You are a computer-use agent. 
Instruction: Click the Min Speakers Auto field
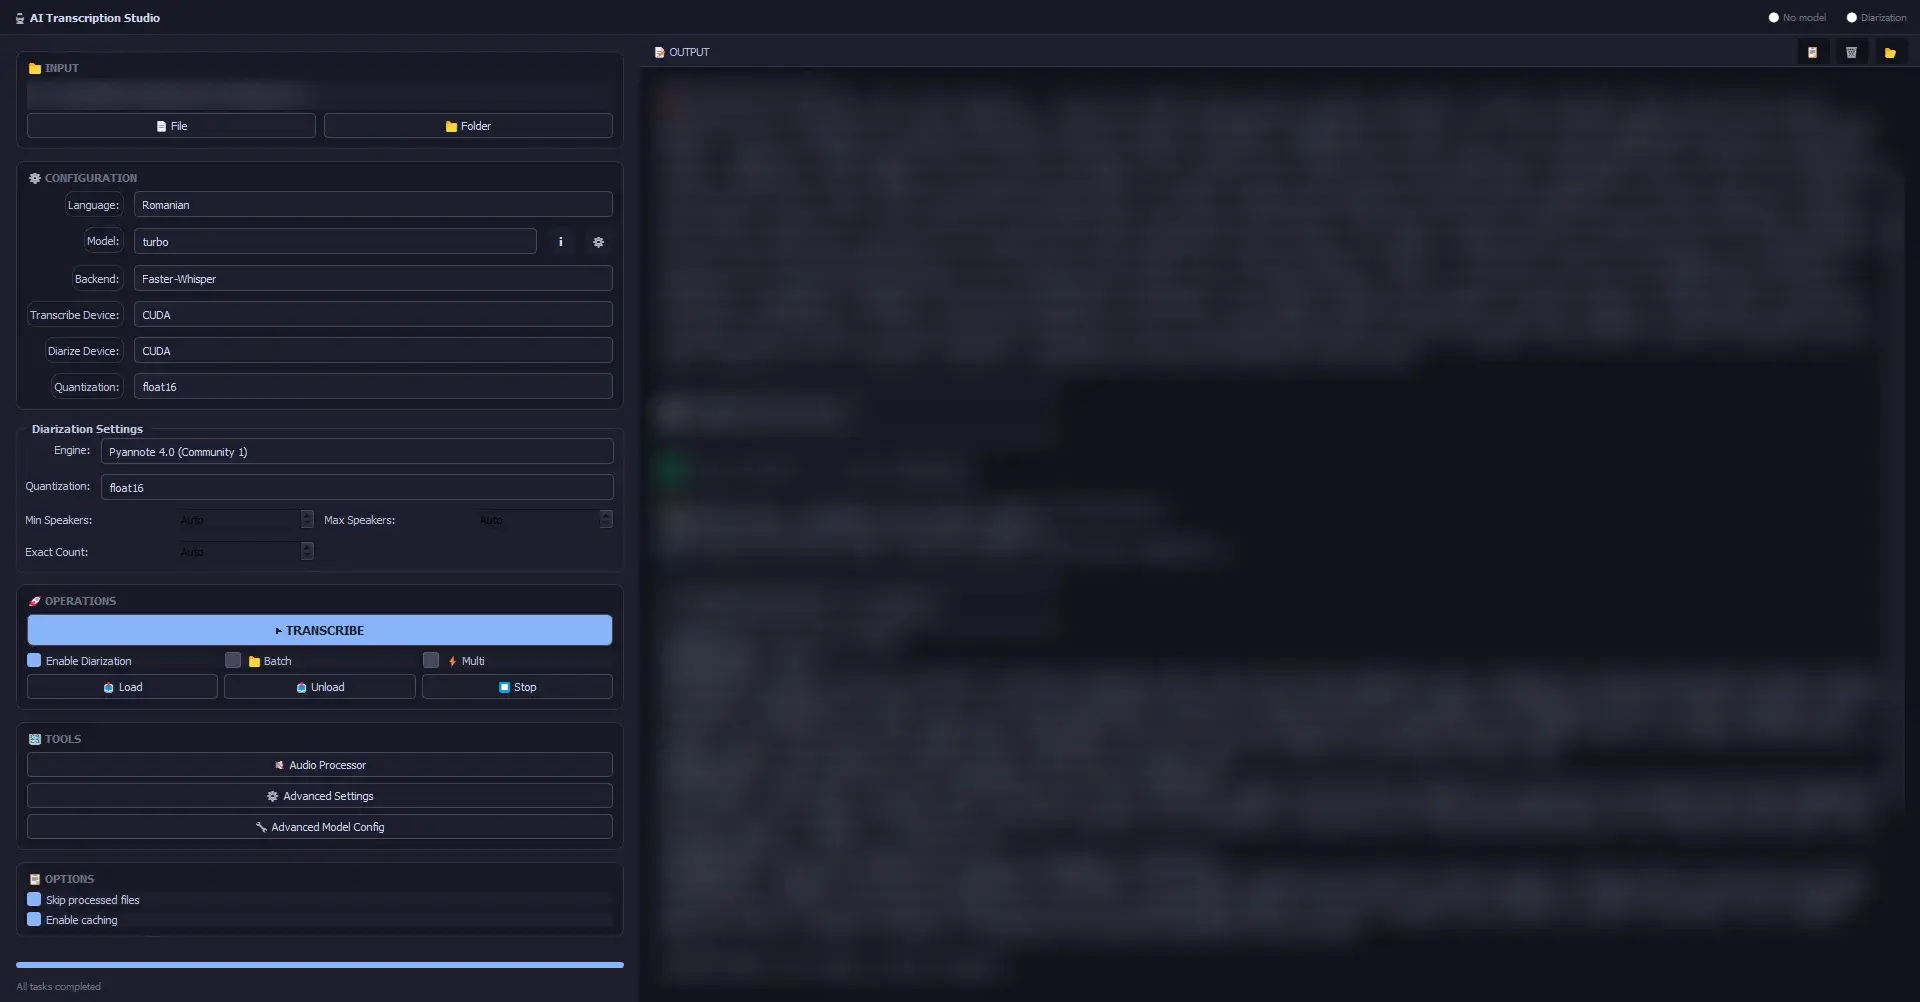point(239,520)
